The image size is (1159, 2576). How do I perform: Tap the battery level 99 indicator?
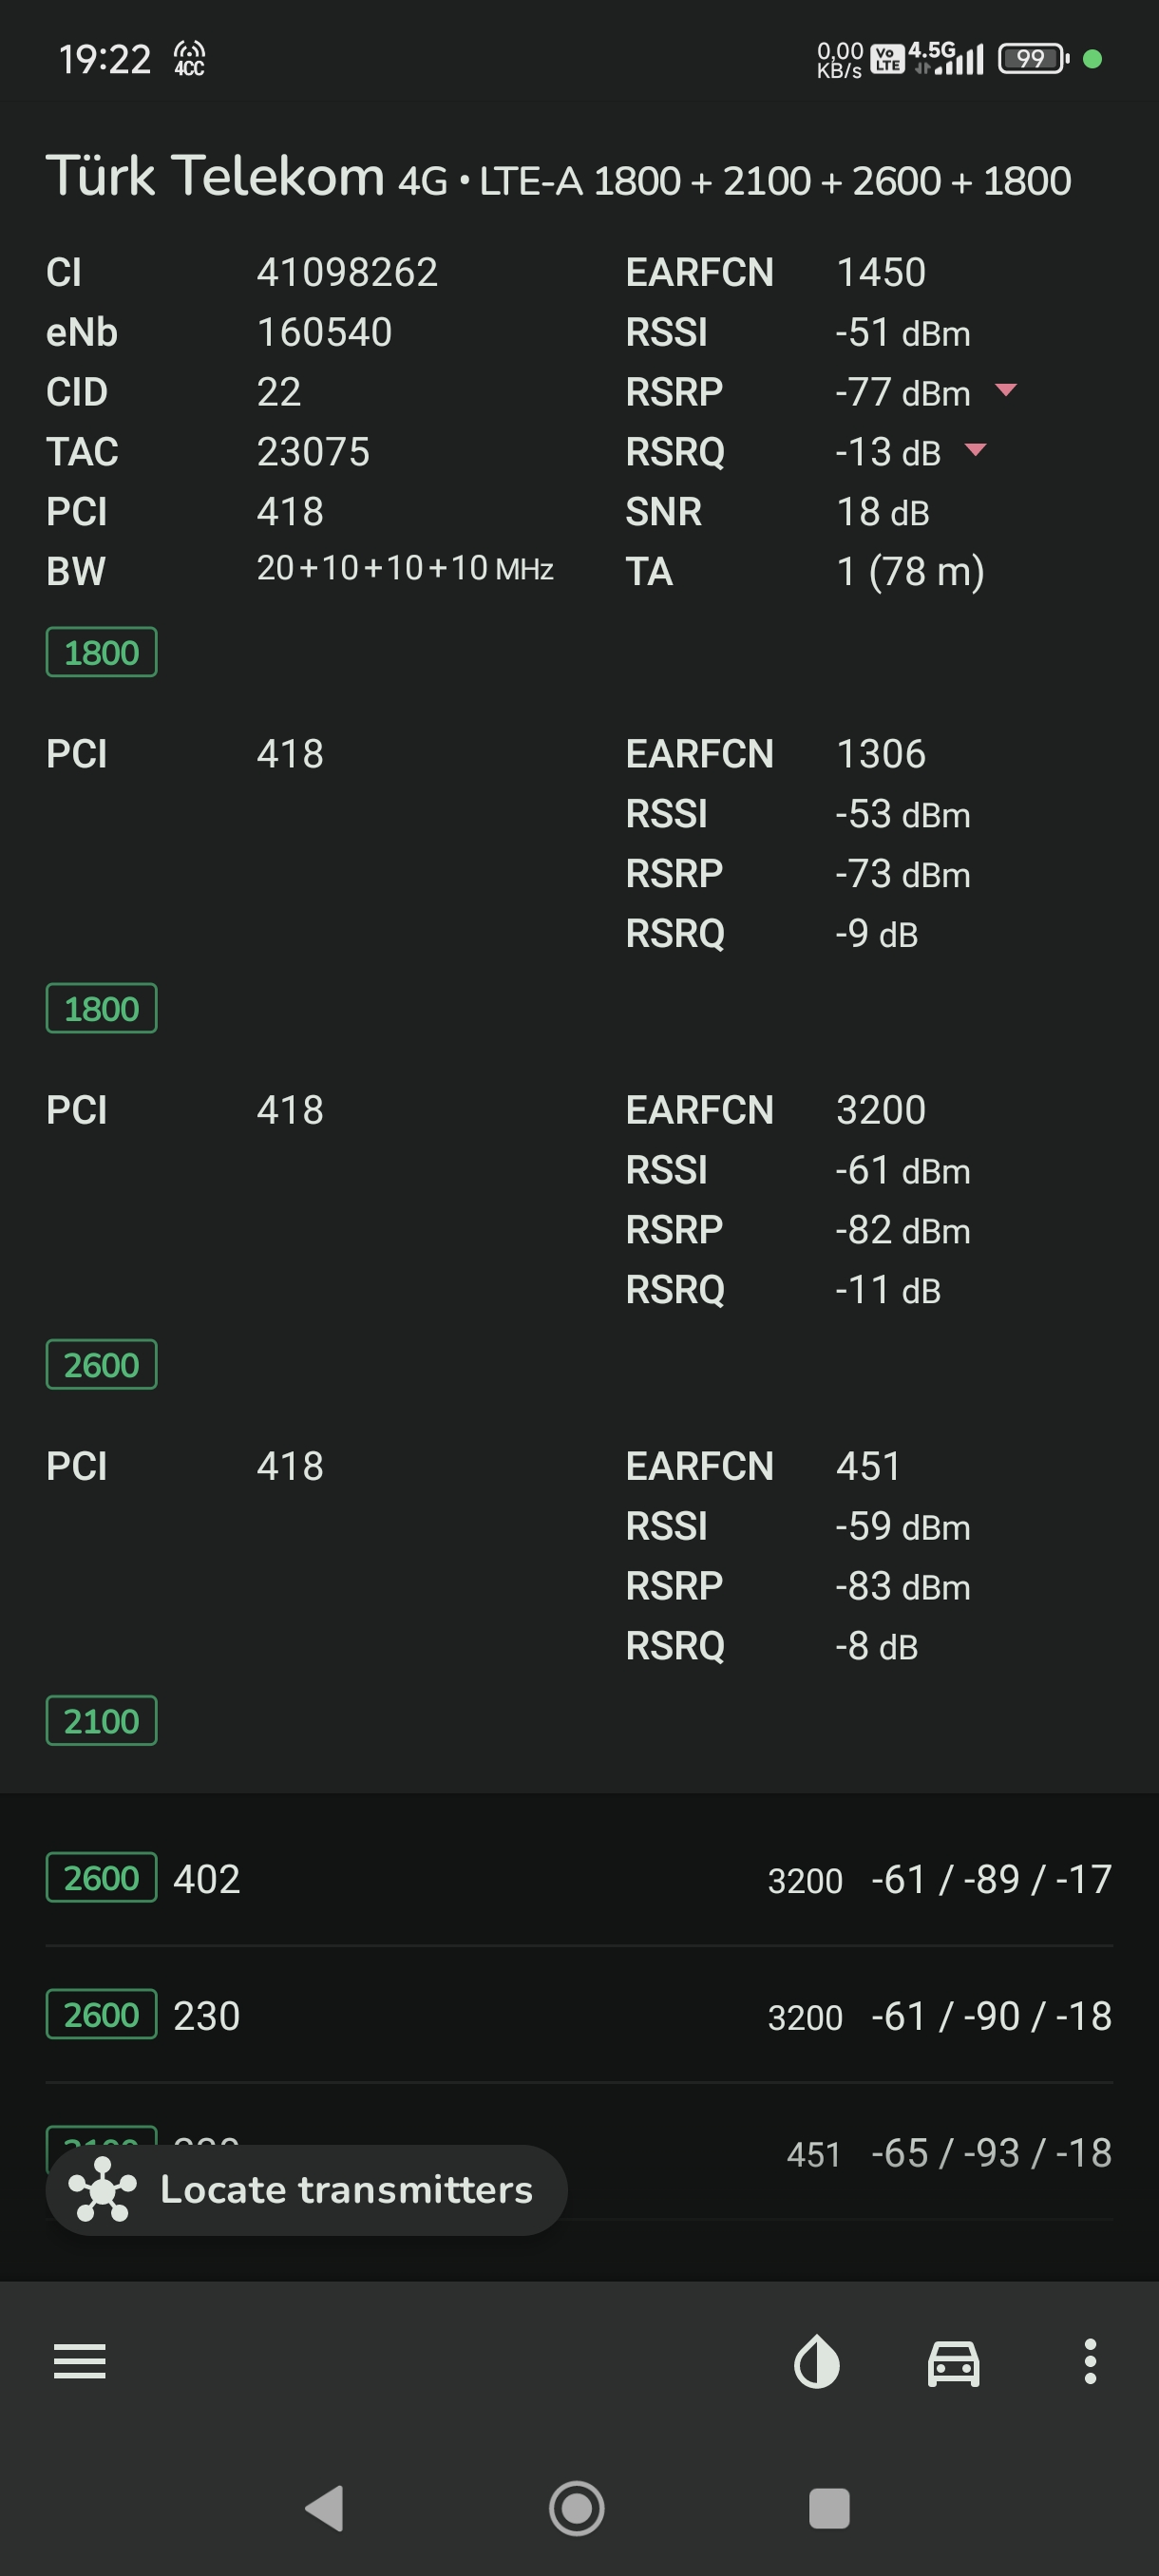(x=1033, y=59)
